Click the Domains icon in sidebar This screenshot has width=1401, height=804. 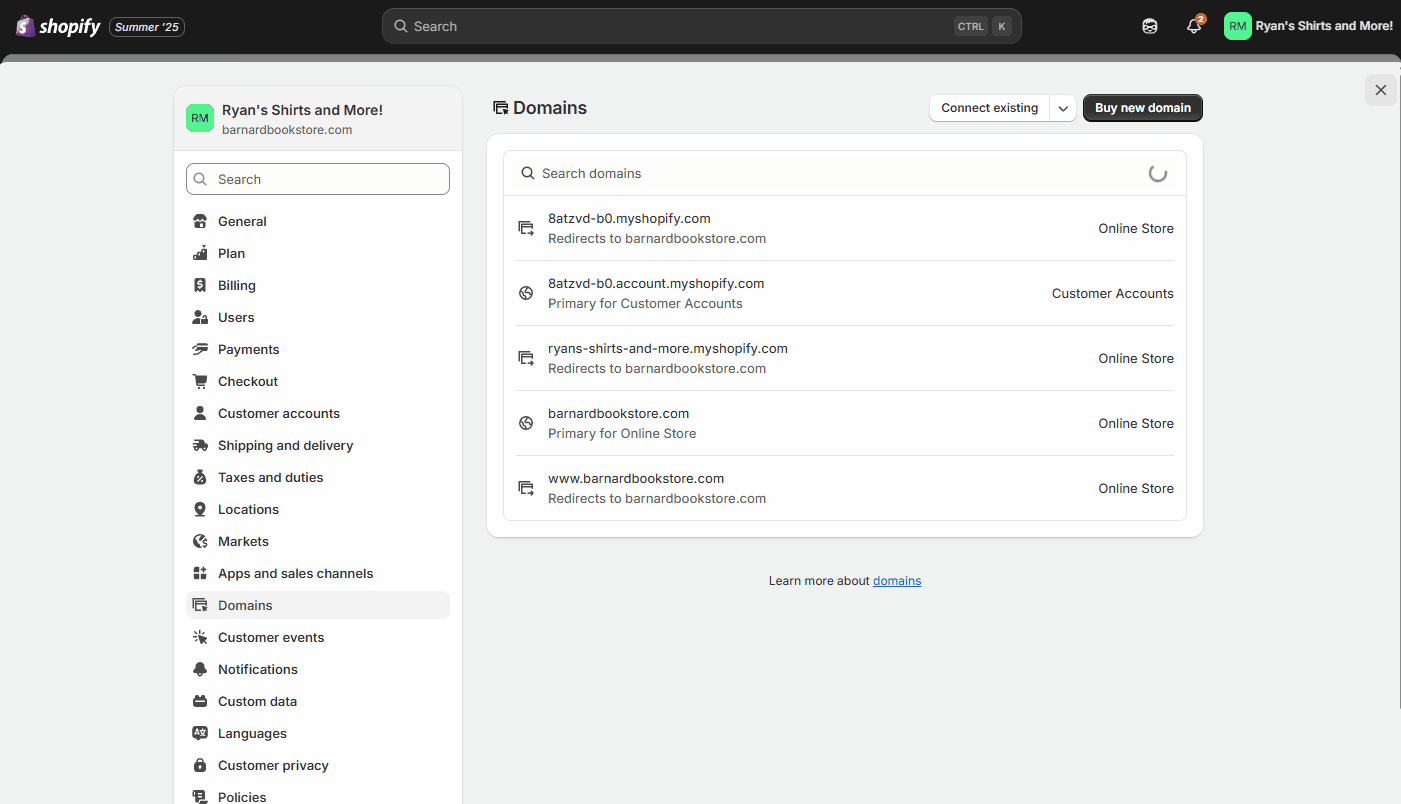[x=200, y=605]
